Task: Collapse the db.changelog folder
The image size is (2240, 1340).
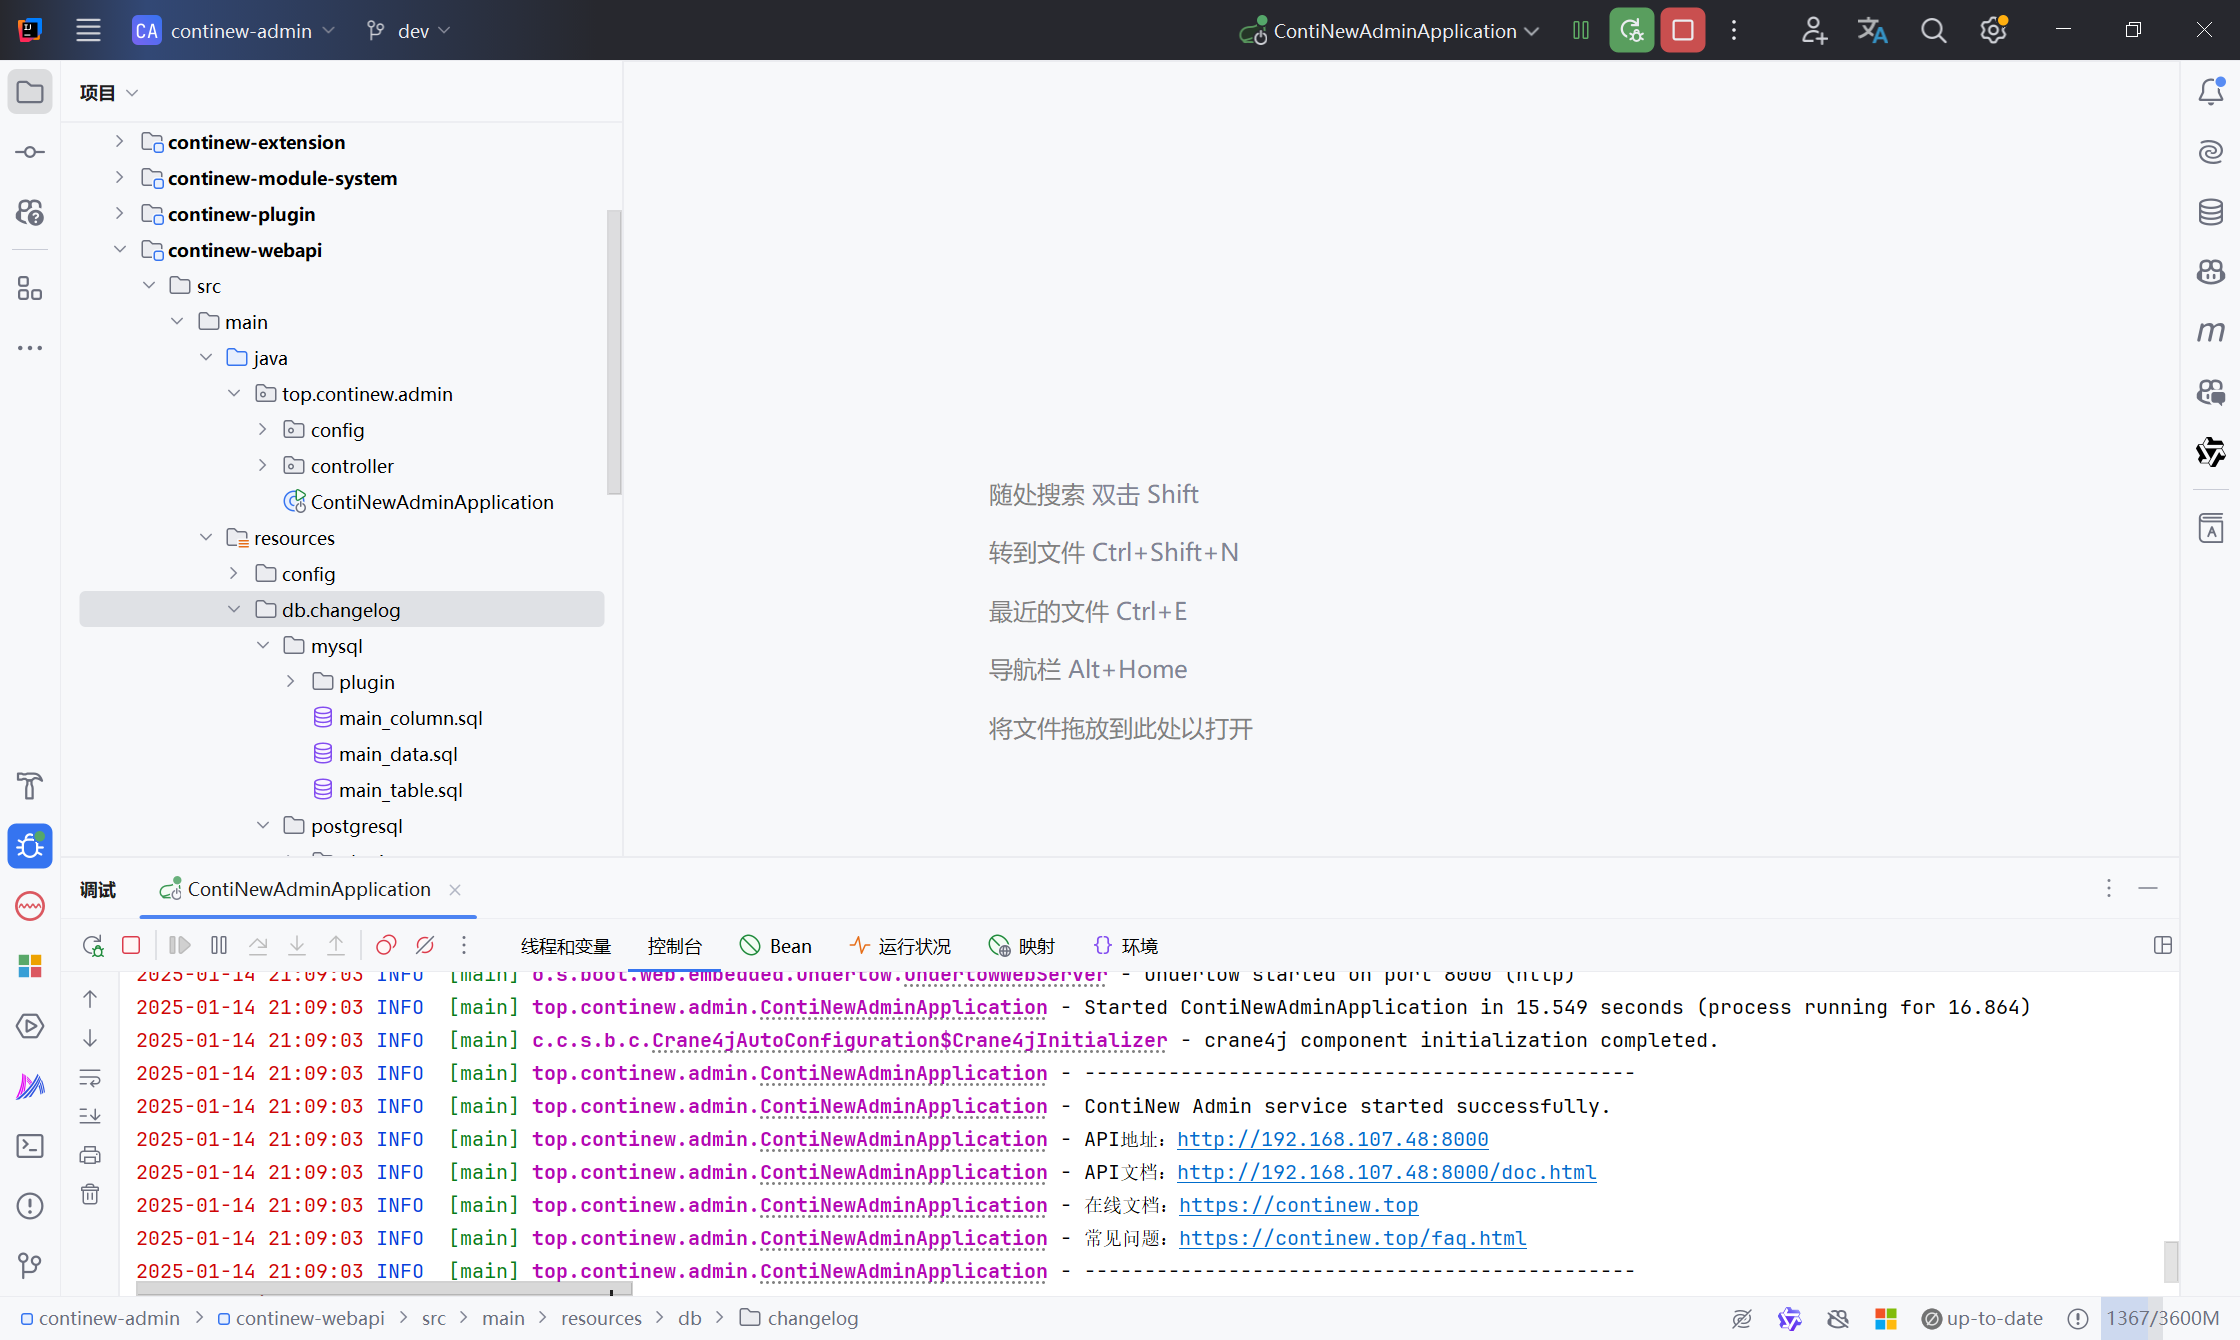Action: tap(234, 609)
